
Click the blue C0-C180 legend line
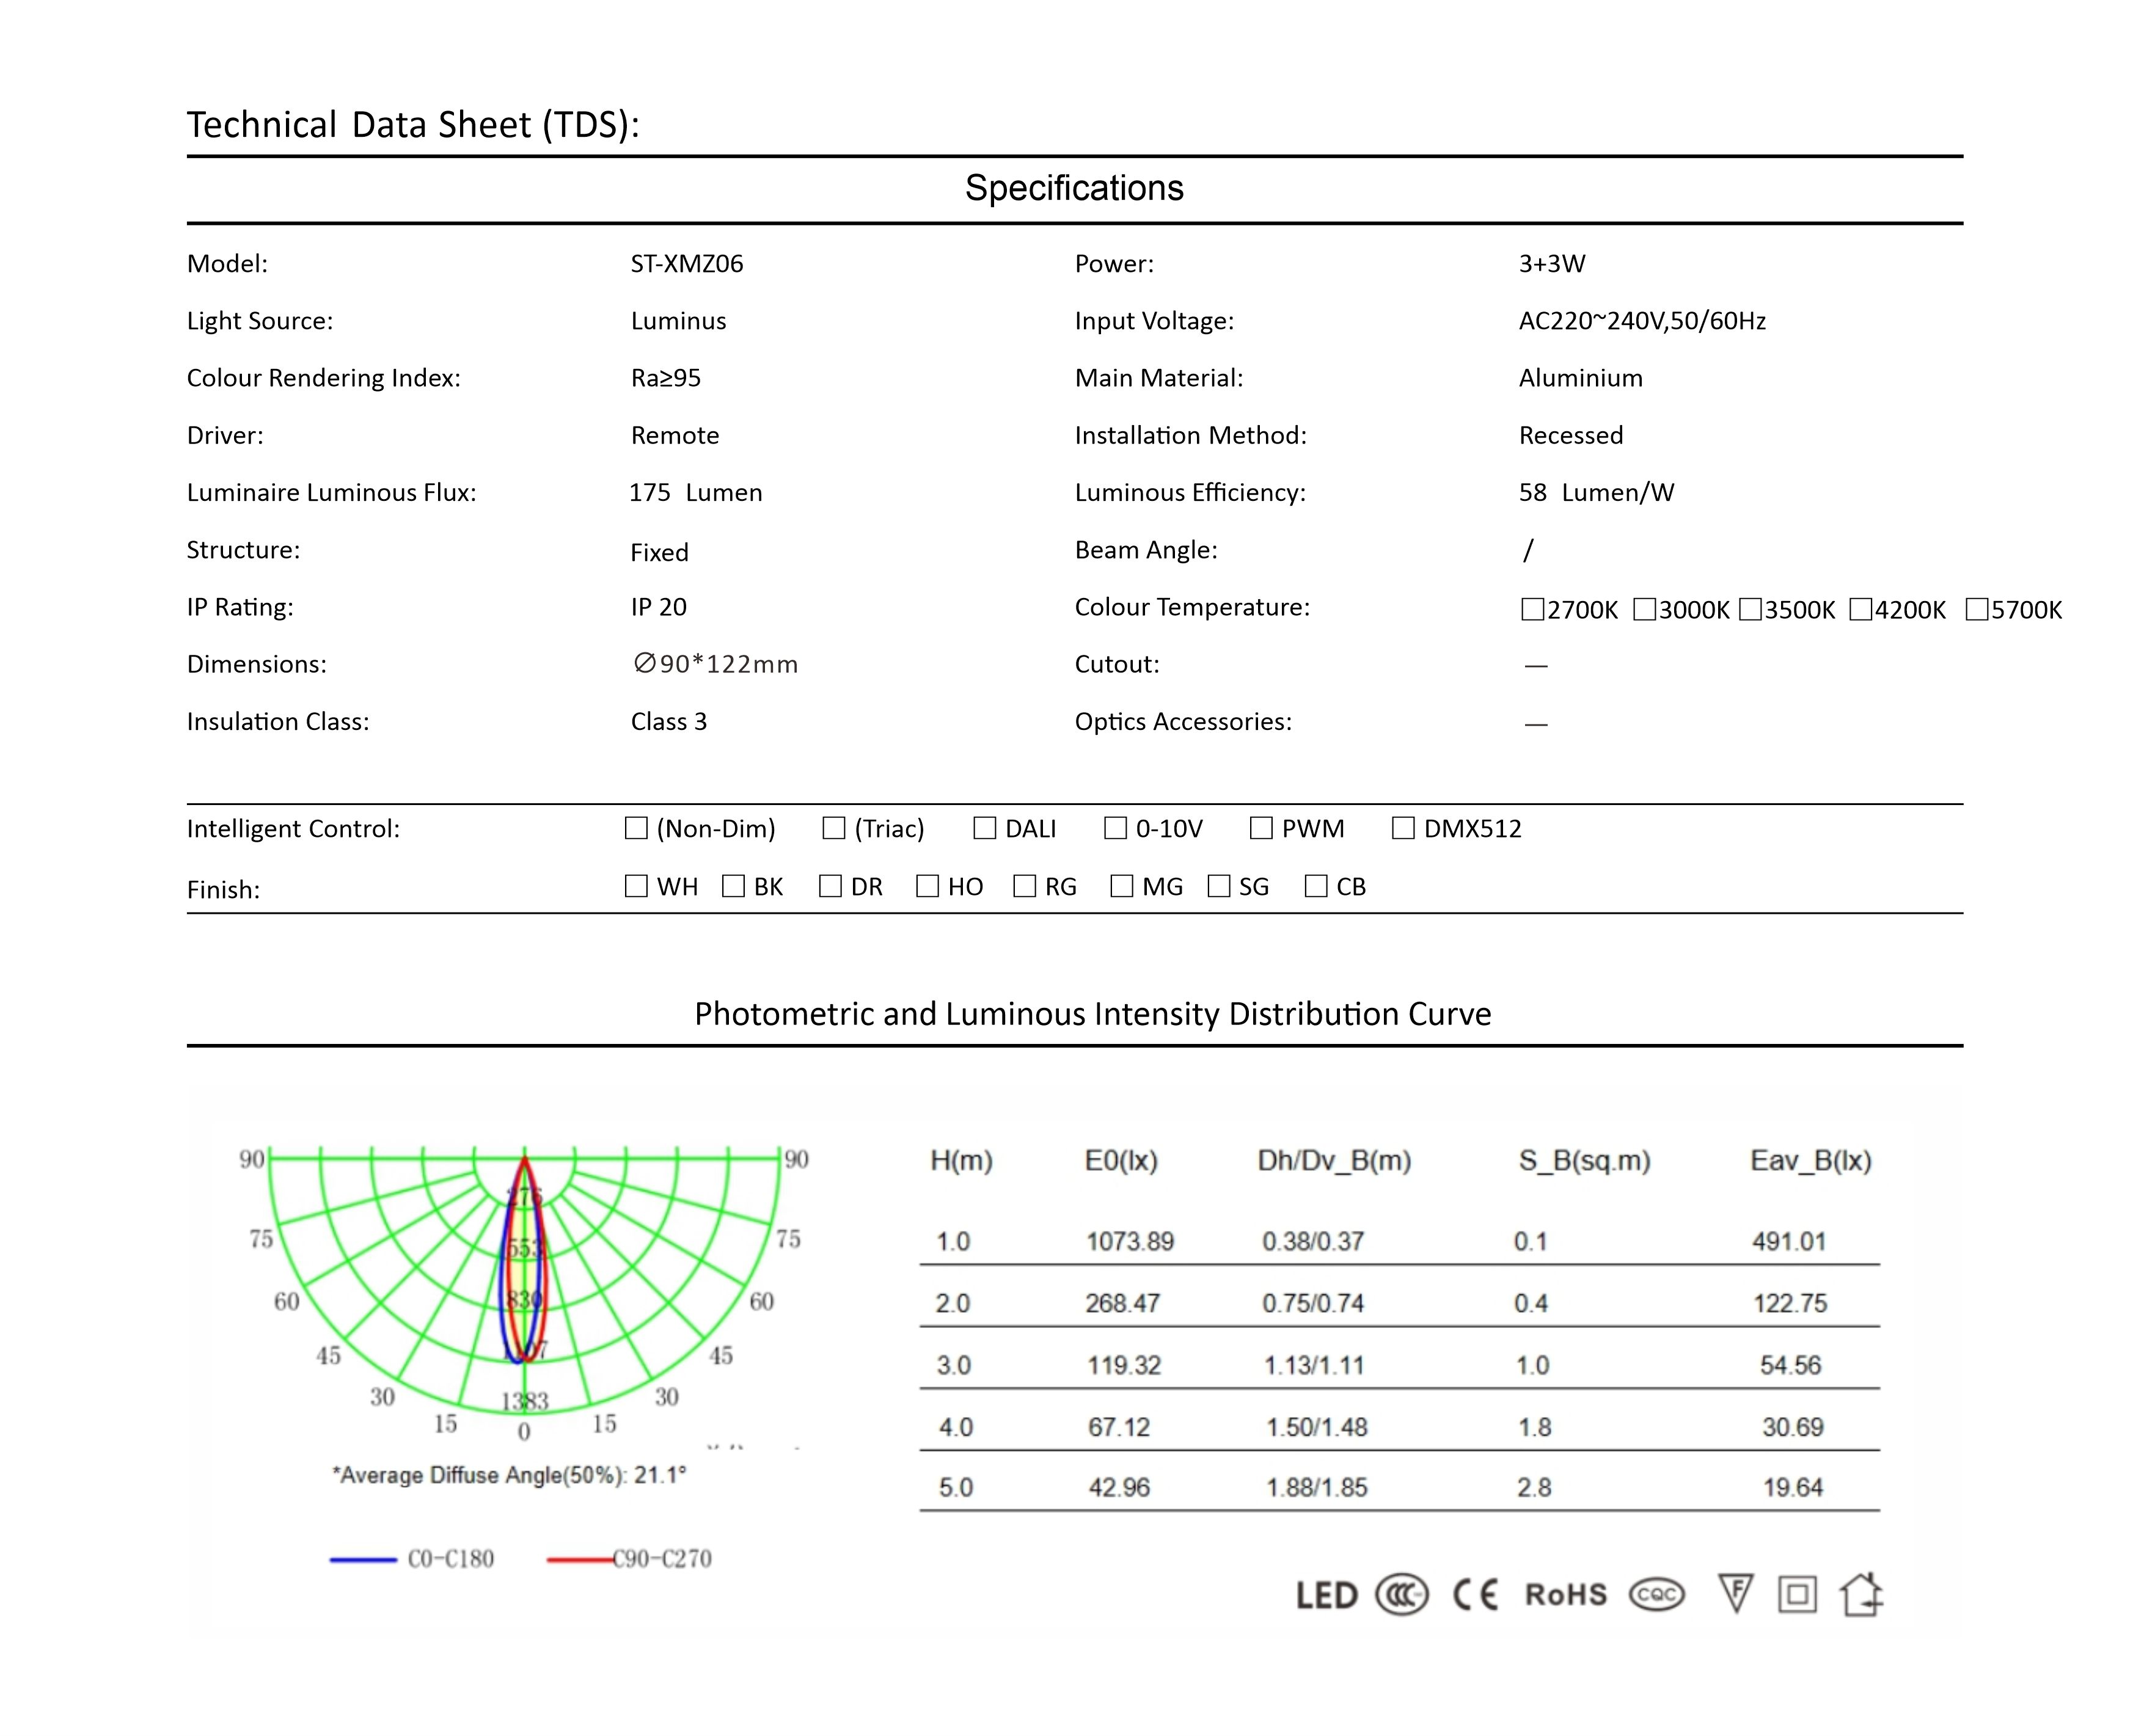click(x=363, y=1559)
